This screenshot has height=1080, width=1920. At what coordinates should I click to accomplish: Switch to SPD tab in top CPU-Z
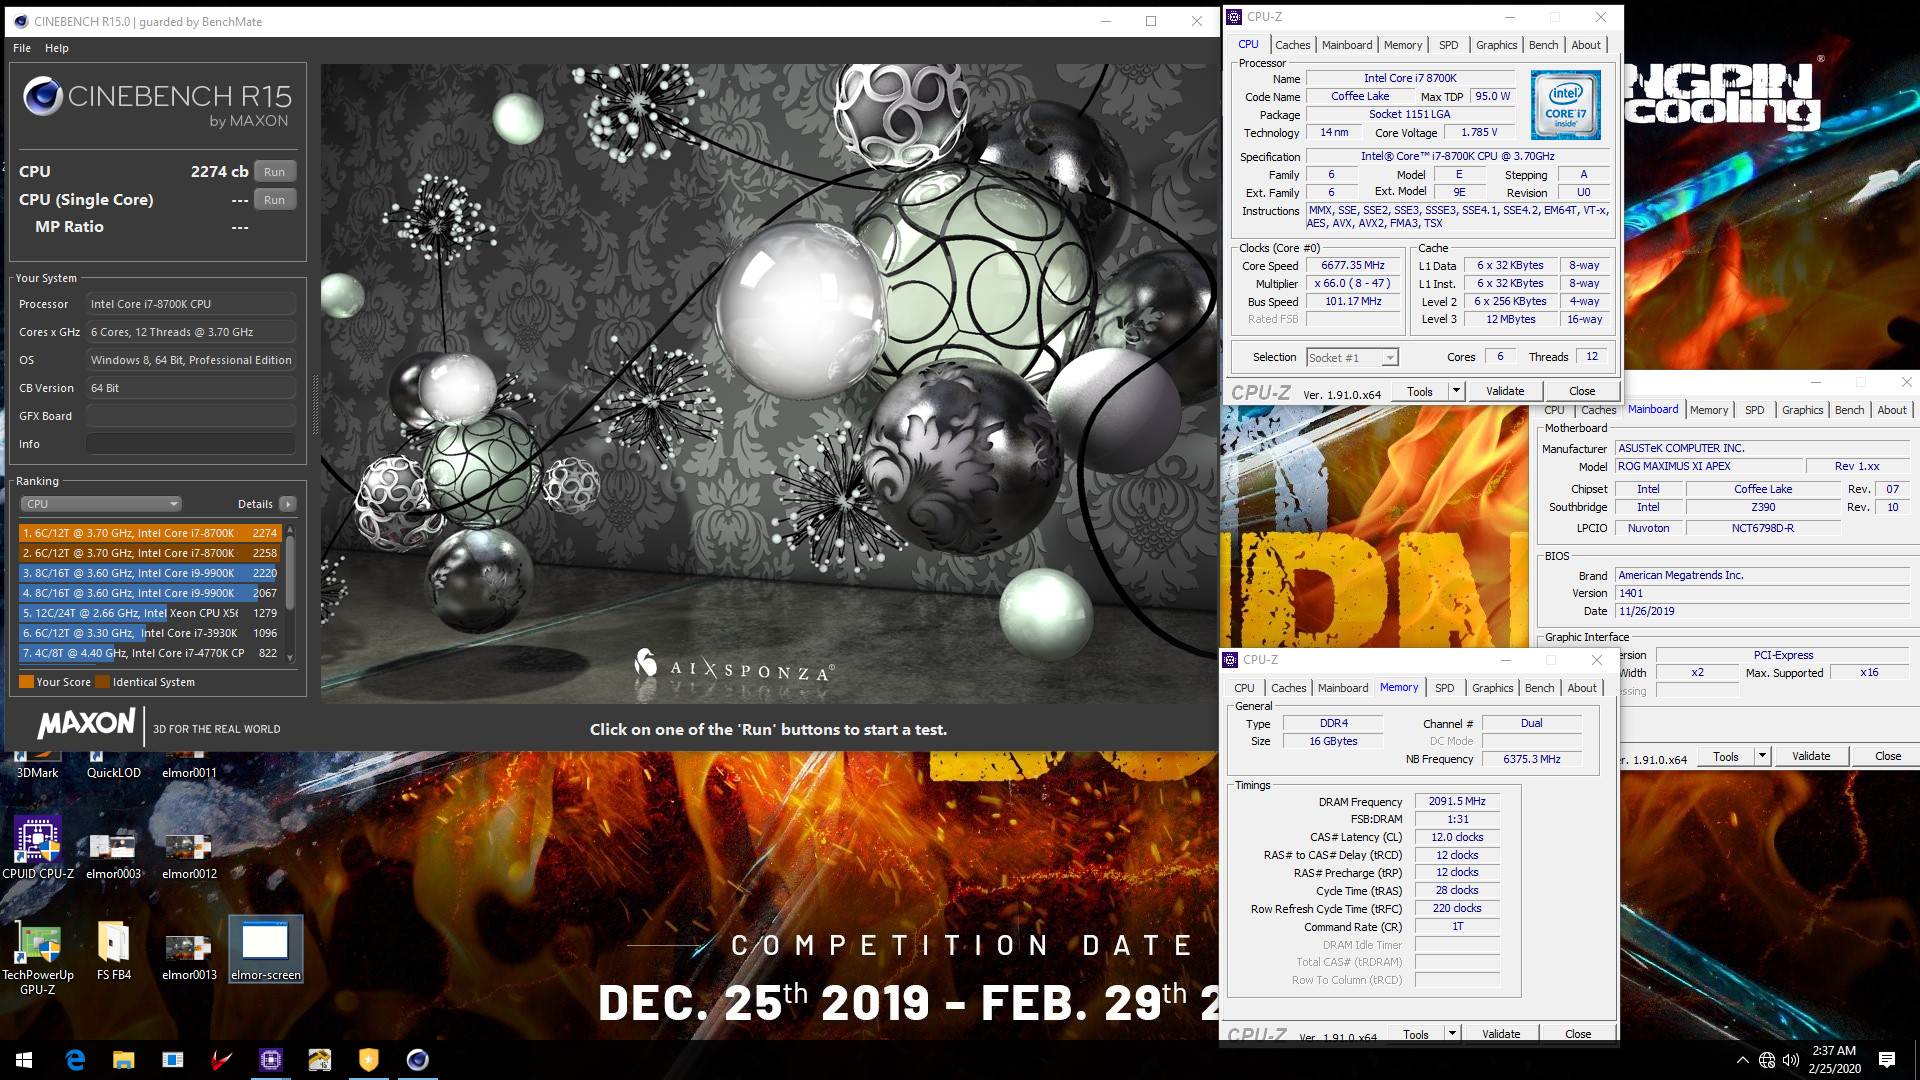coord(1448,45)
